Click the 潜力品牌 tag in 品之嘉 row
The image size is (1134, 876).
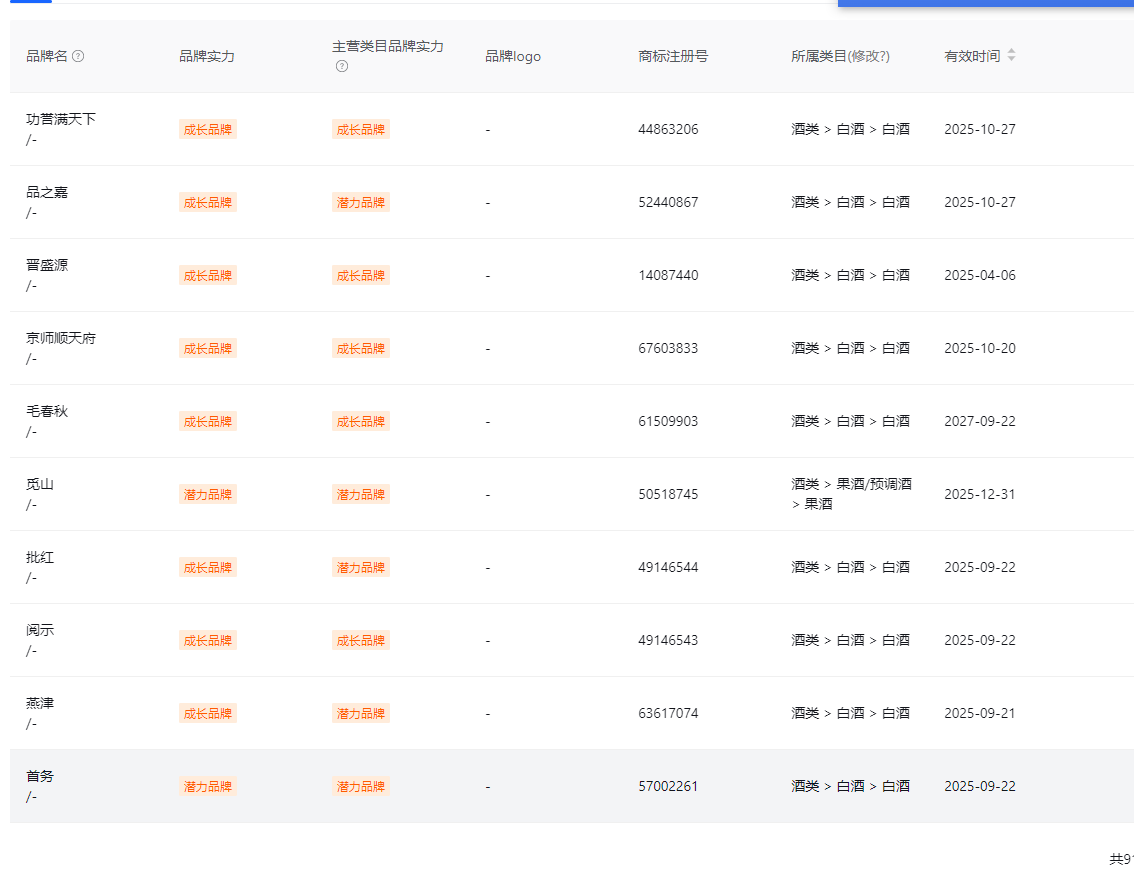point(360,202)
